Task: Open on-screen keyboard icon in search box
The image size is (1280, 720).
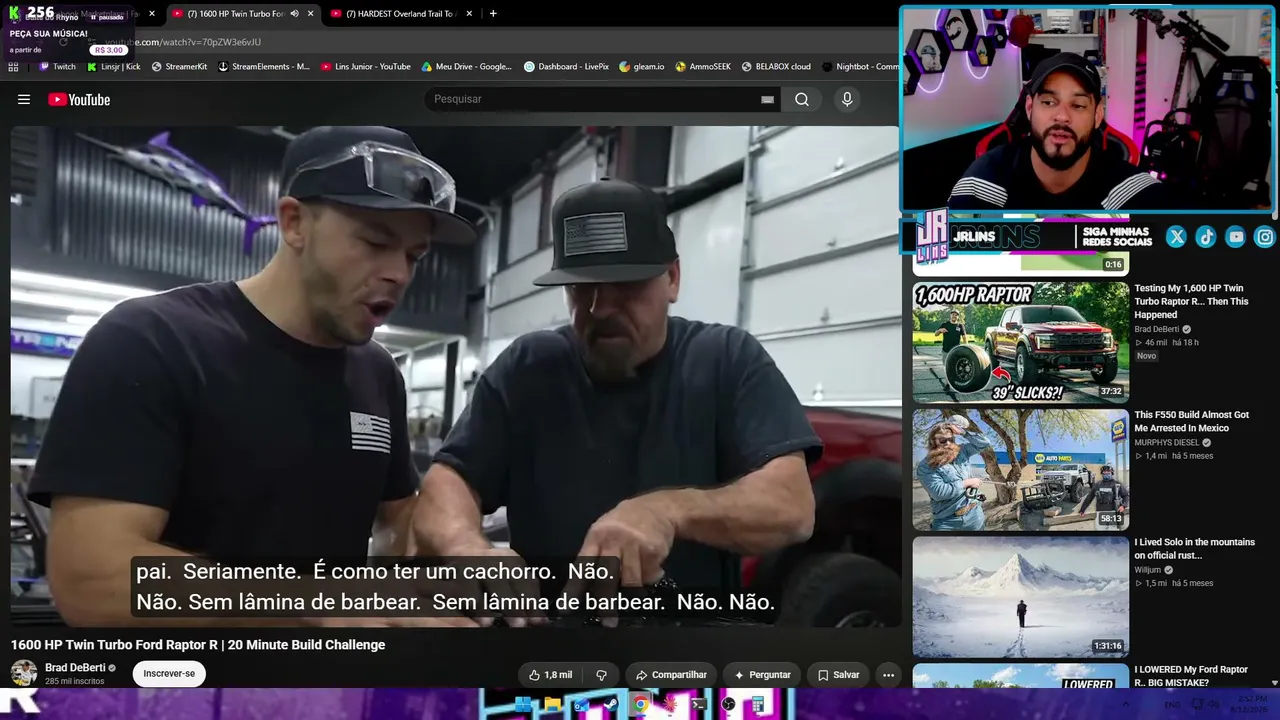Action: 767,99
